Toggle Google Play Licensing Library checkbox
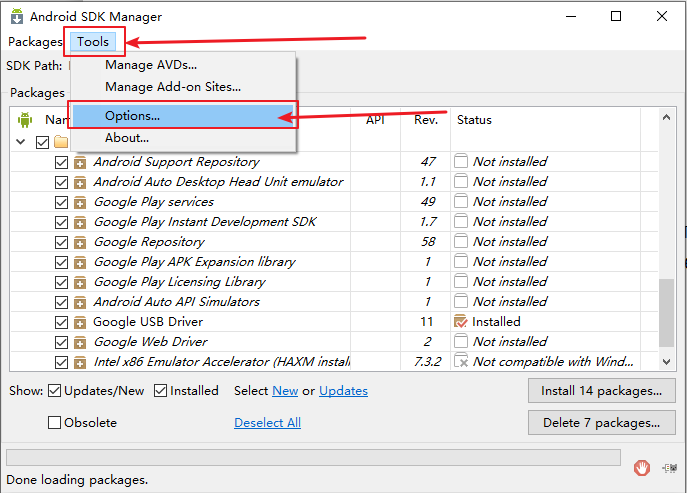The width and height of the screenshot is (687, 493). click(61, 282)
